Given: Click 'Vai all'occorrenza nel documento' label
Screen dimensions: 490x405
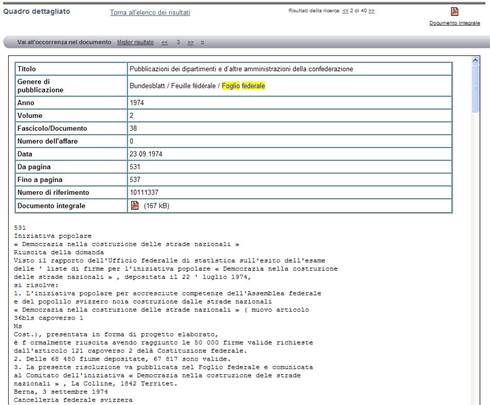Looking at the screenshot, I should tap(64, 42).
